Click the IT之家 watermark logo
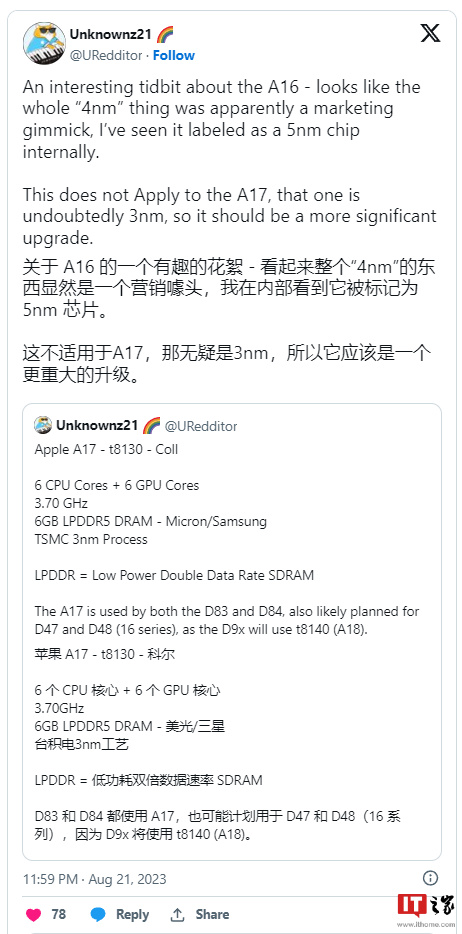This screenshot has height=934, width=462. click(x=426, y=910)
